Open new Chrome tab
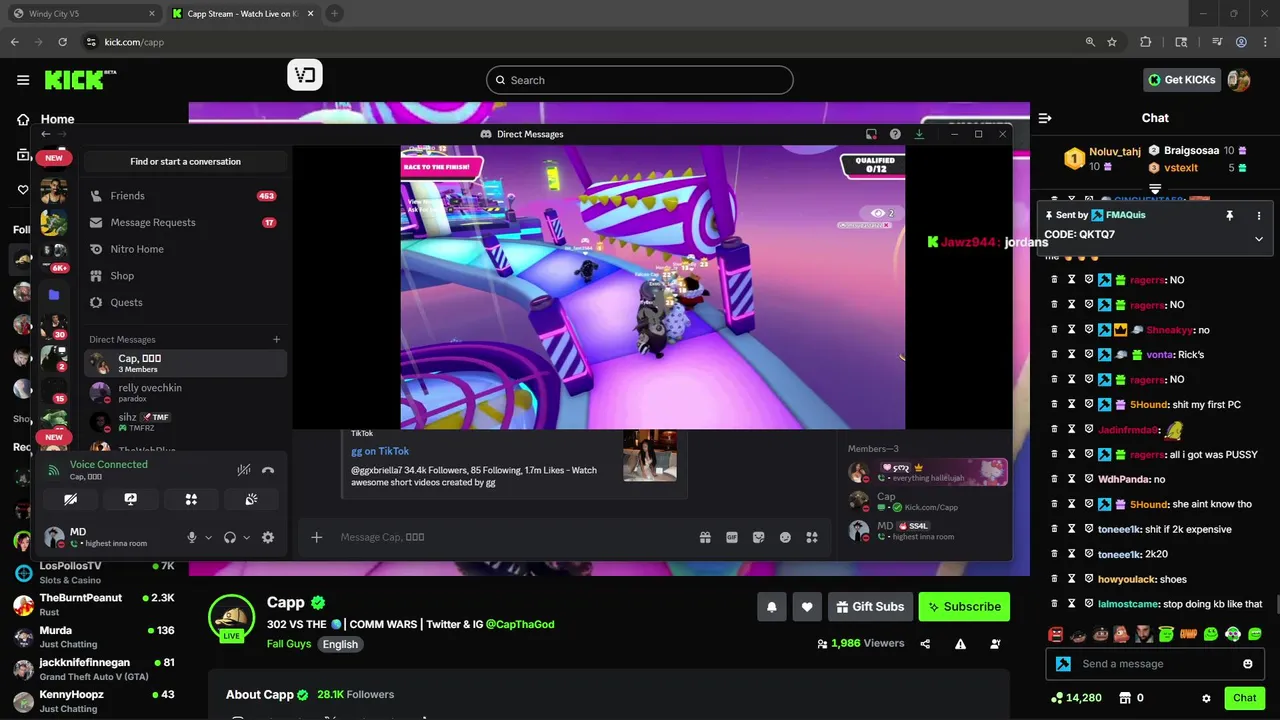The height and width of the screenshot is (720, 1280). click(334, 13)
